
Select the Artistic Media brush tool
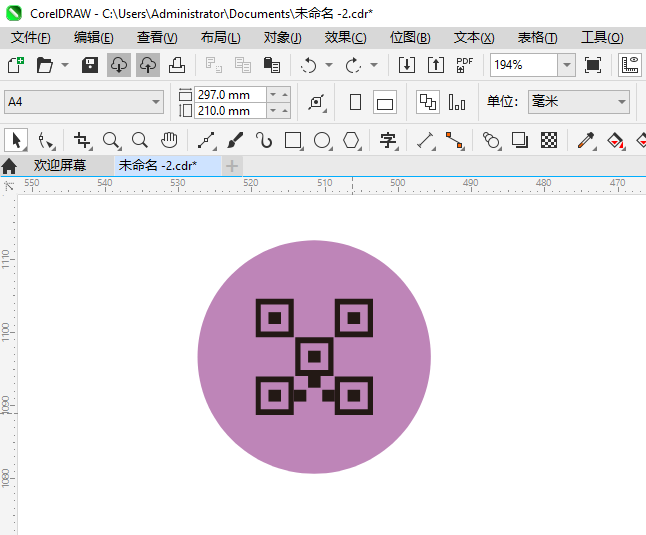click(235, 140)
